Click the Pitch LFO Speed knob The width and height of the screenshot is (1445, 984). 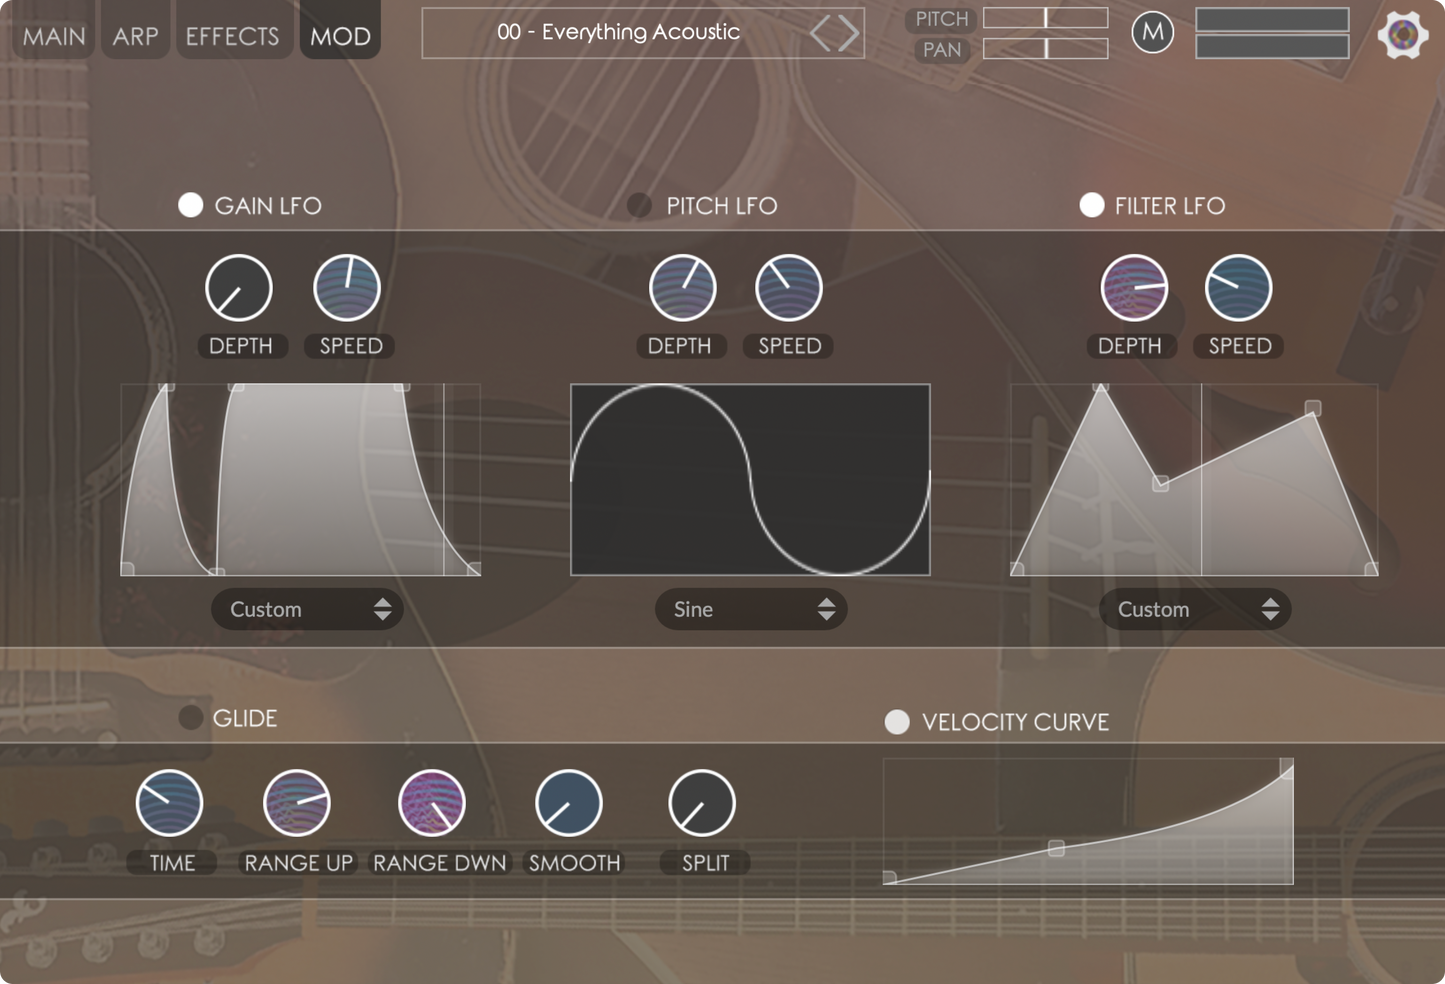click(788, 288)
